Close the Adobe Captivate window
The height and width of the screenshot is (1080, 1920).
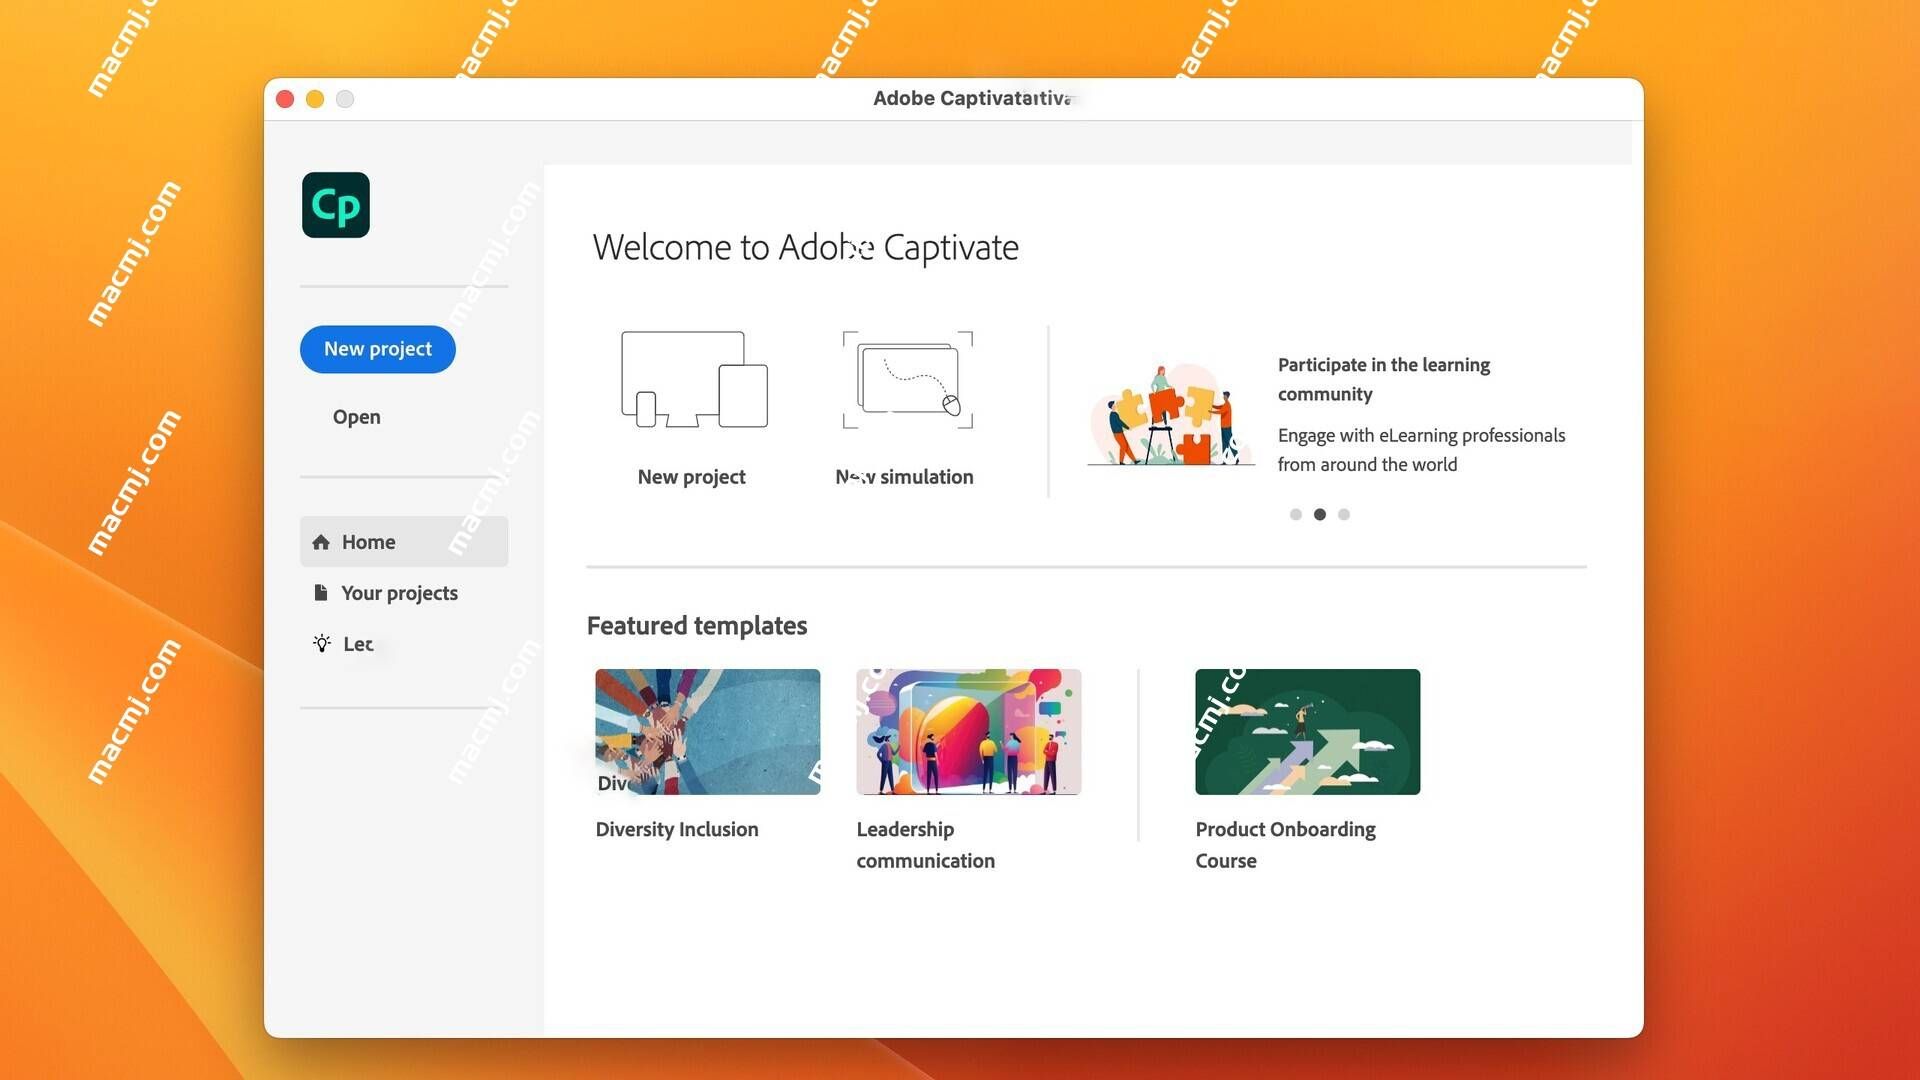coord(285,99)
